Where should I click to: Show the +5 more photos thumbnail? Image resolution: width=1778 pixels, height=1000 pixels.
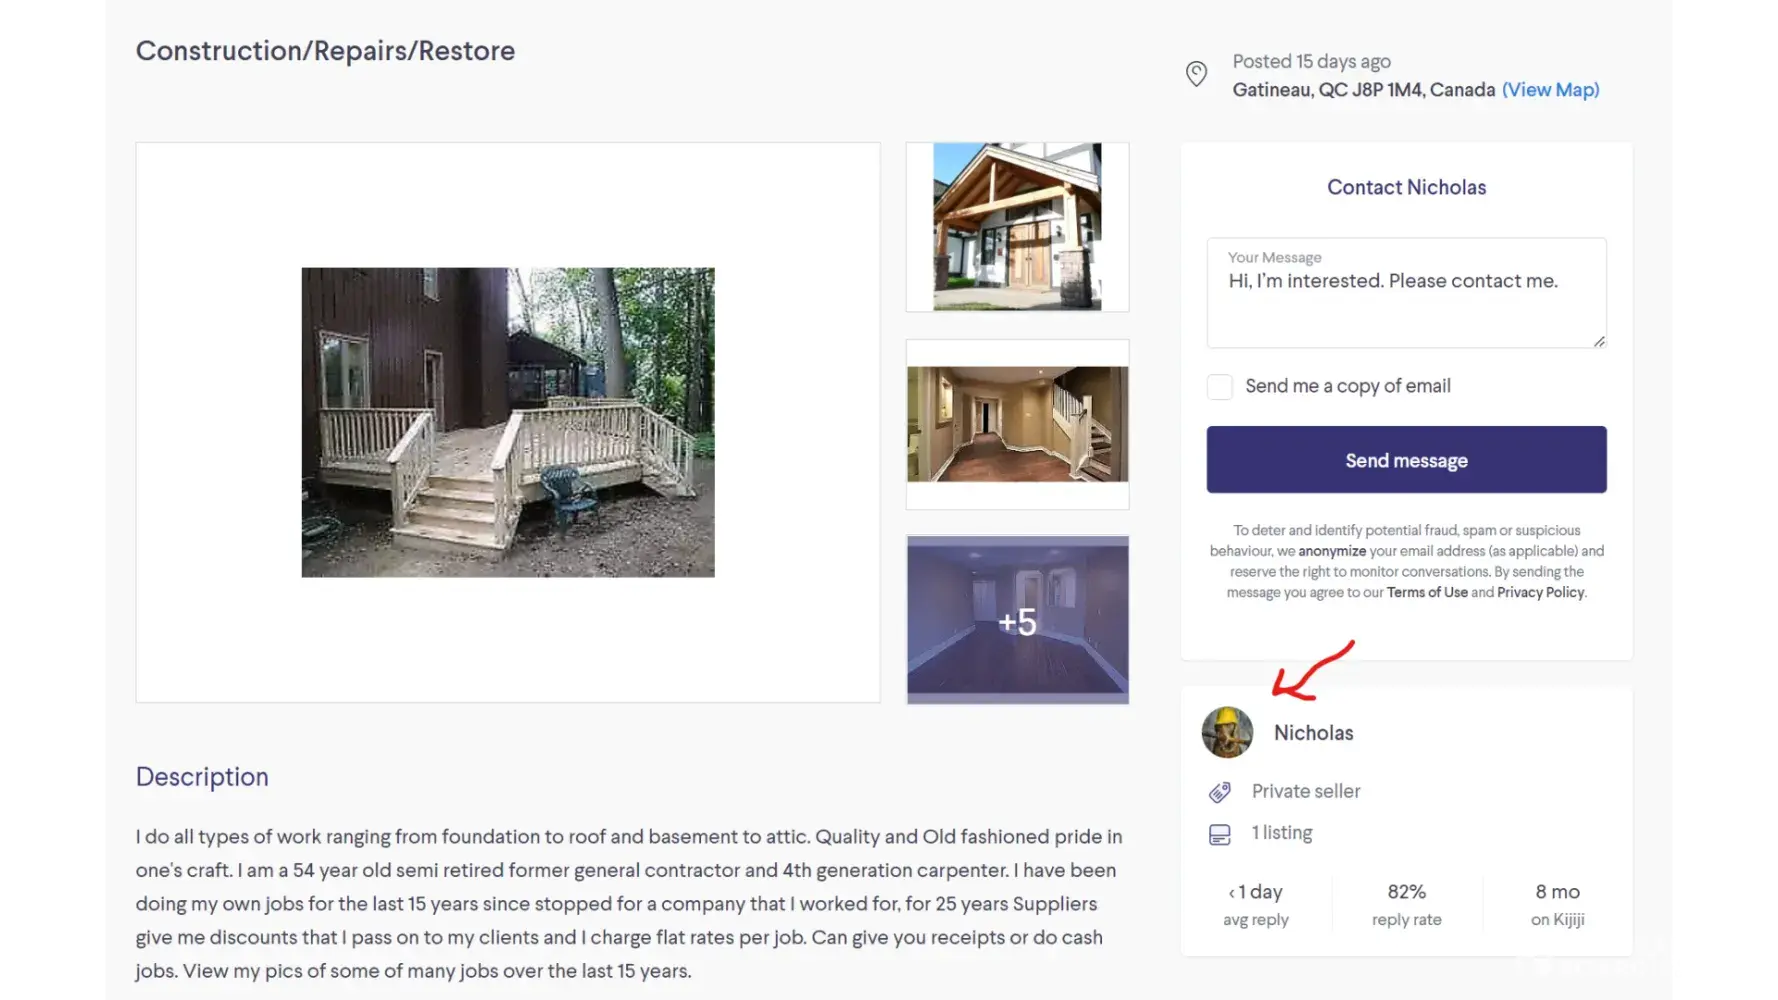pos(1017,620)
